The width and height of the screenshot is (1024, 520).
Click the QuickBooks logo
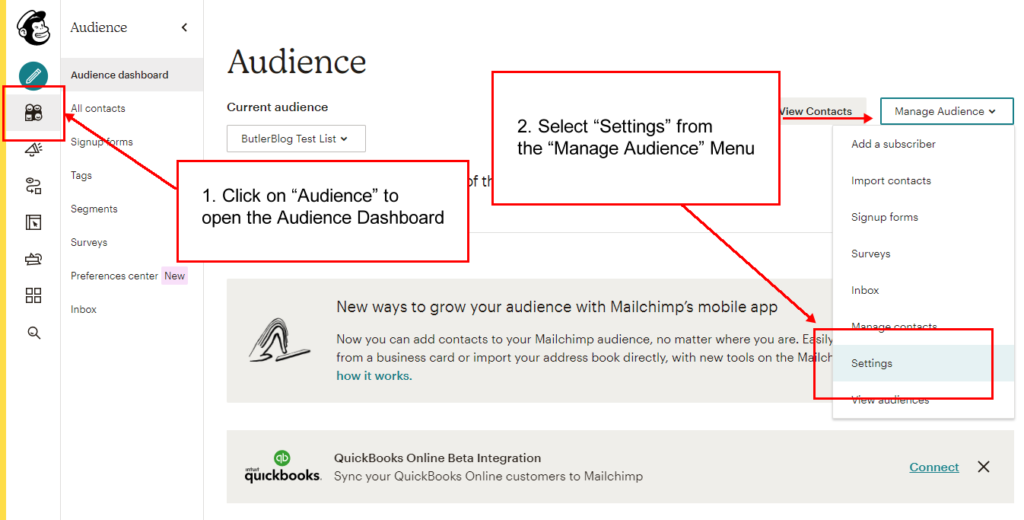coord(282,466)
